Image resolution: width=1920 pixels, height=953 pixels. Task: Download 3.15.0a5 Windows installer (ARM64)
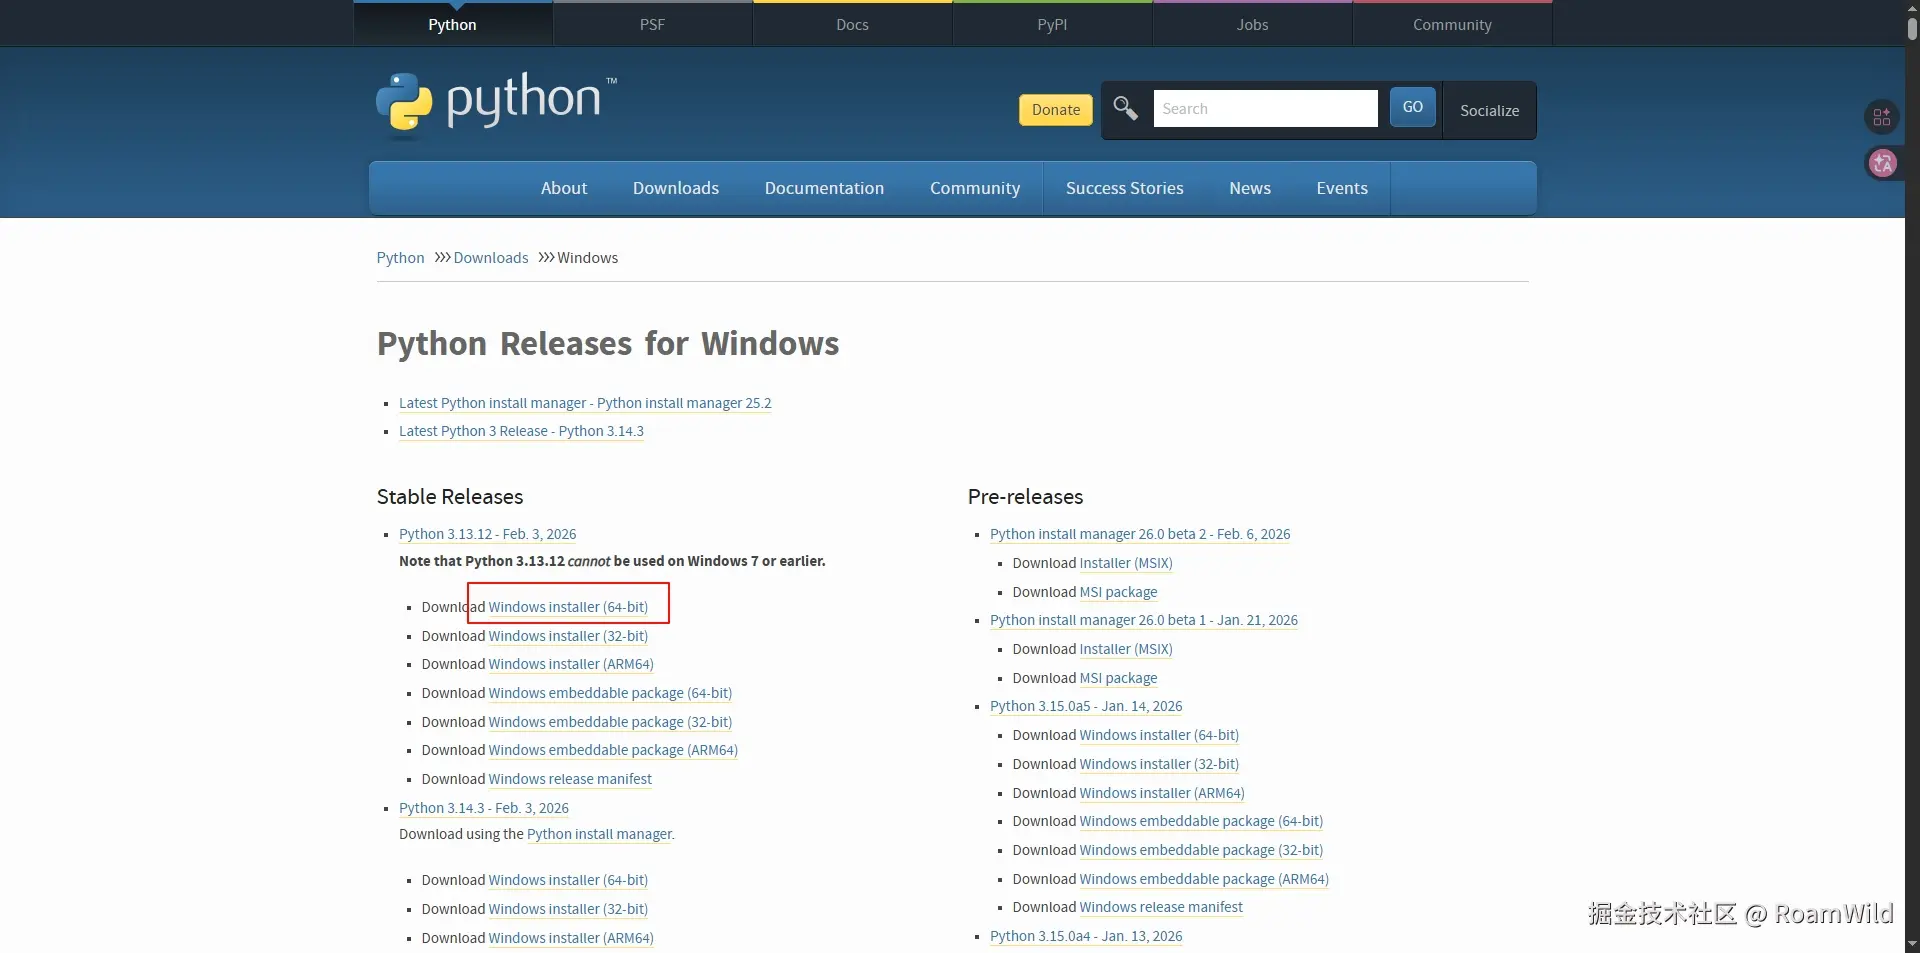tap(1162, 793)
